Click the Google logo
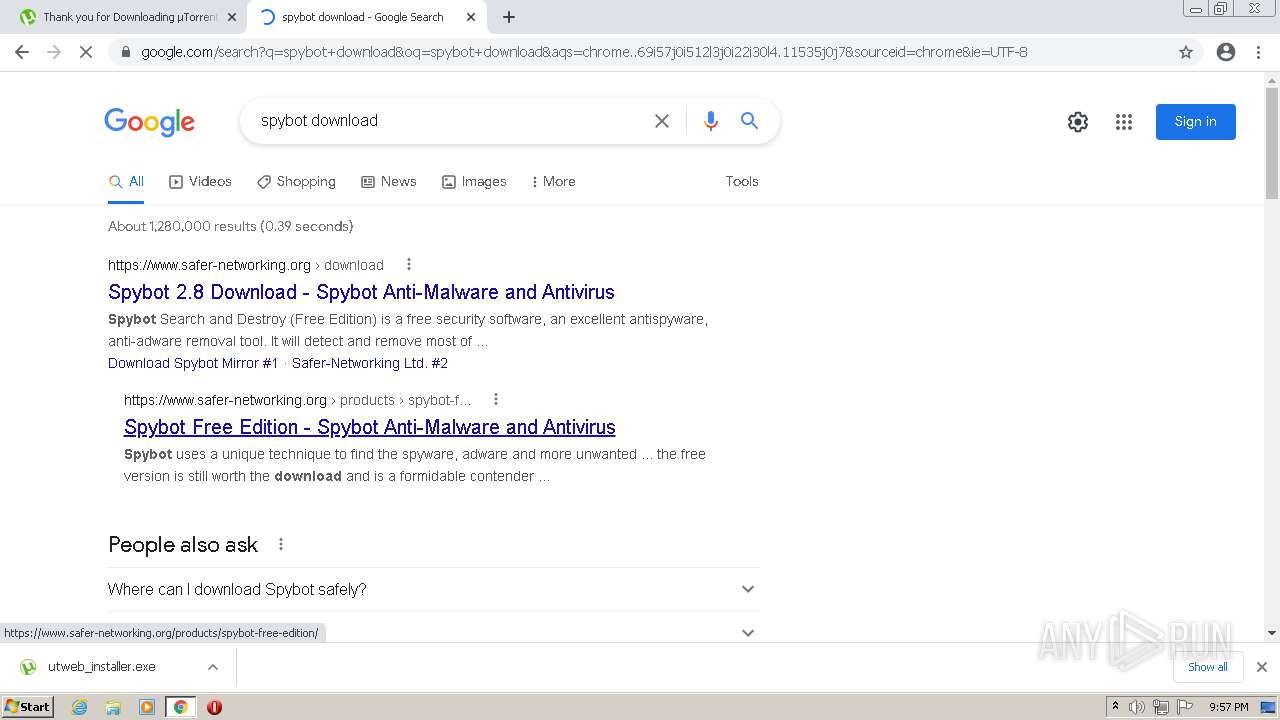 149,122
